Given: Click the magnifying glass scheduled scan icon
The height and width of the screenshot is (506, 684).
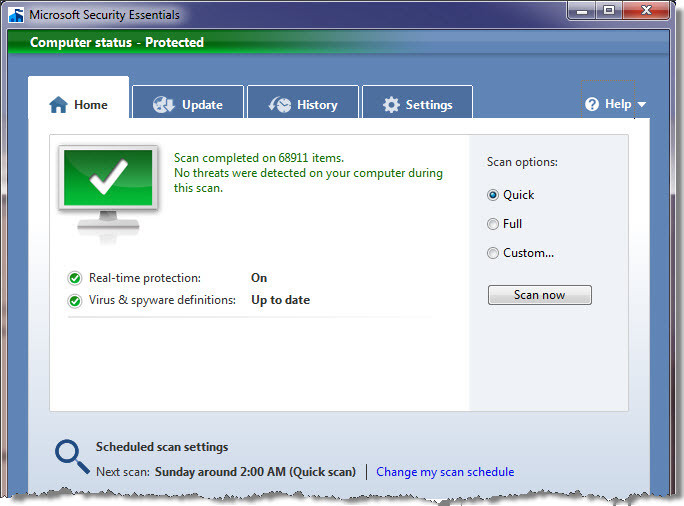Looking at the screenshot, I should [71, 456].
